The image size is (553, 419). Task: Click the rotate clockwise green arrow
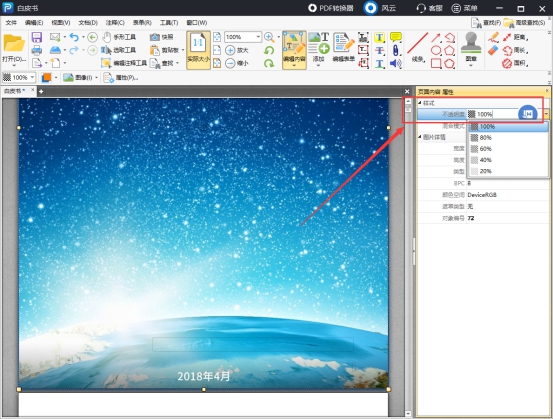coord(269,63)
